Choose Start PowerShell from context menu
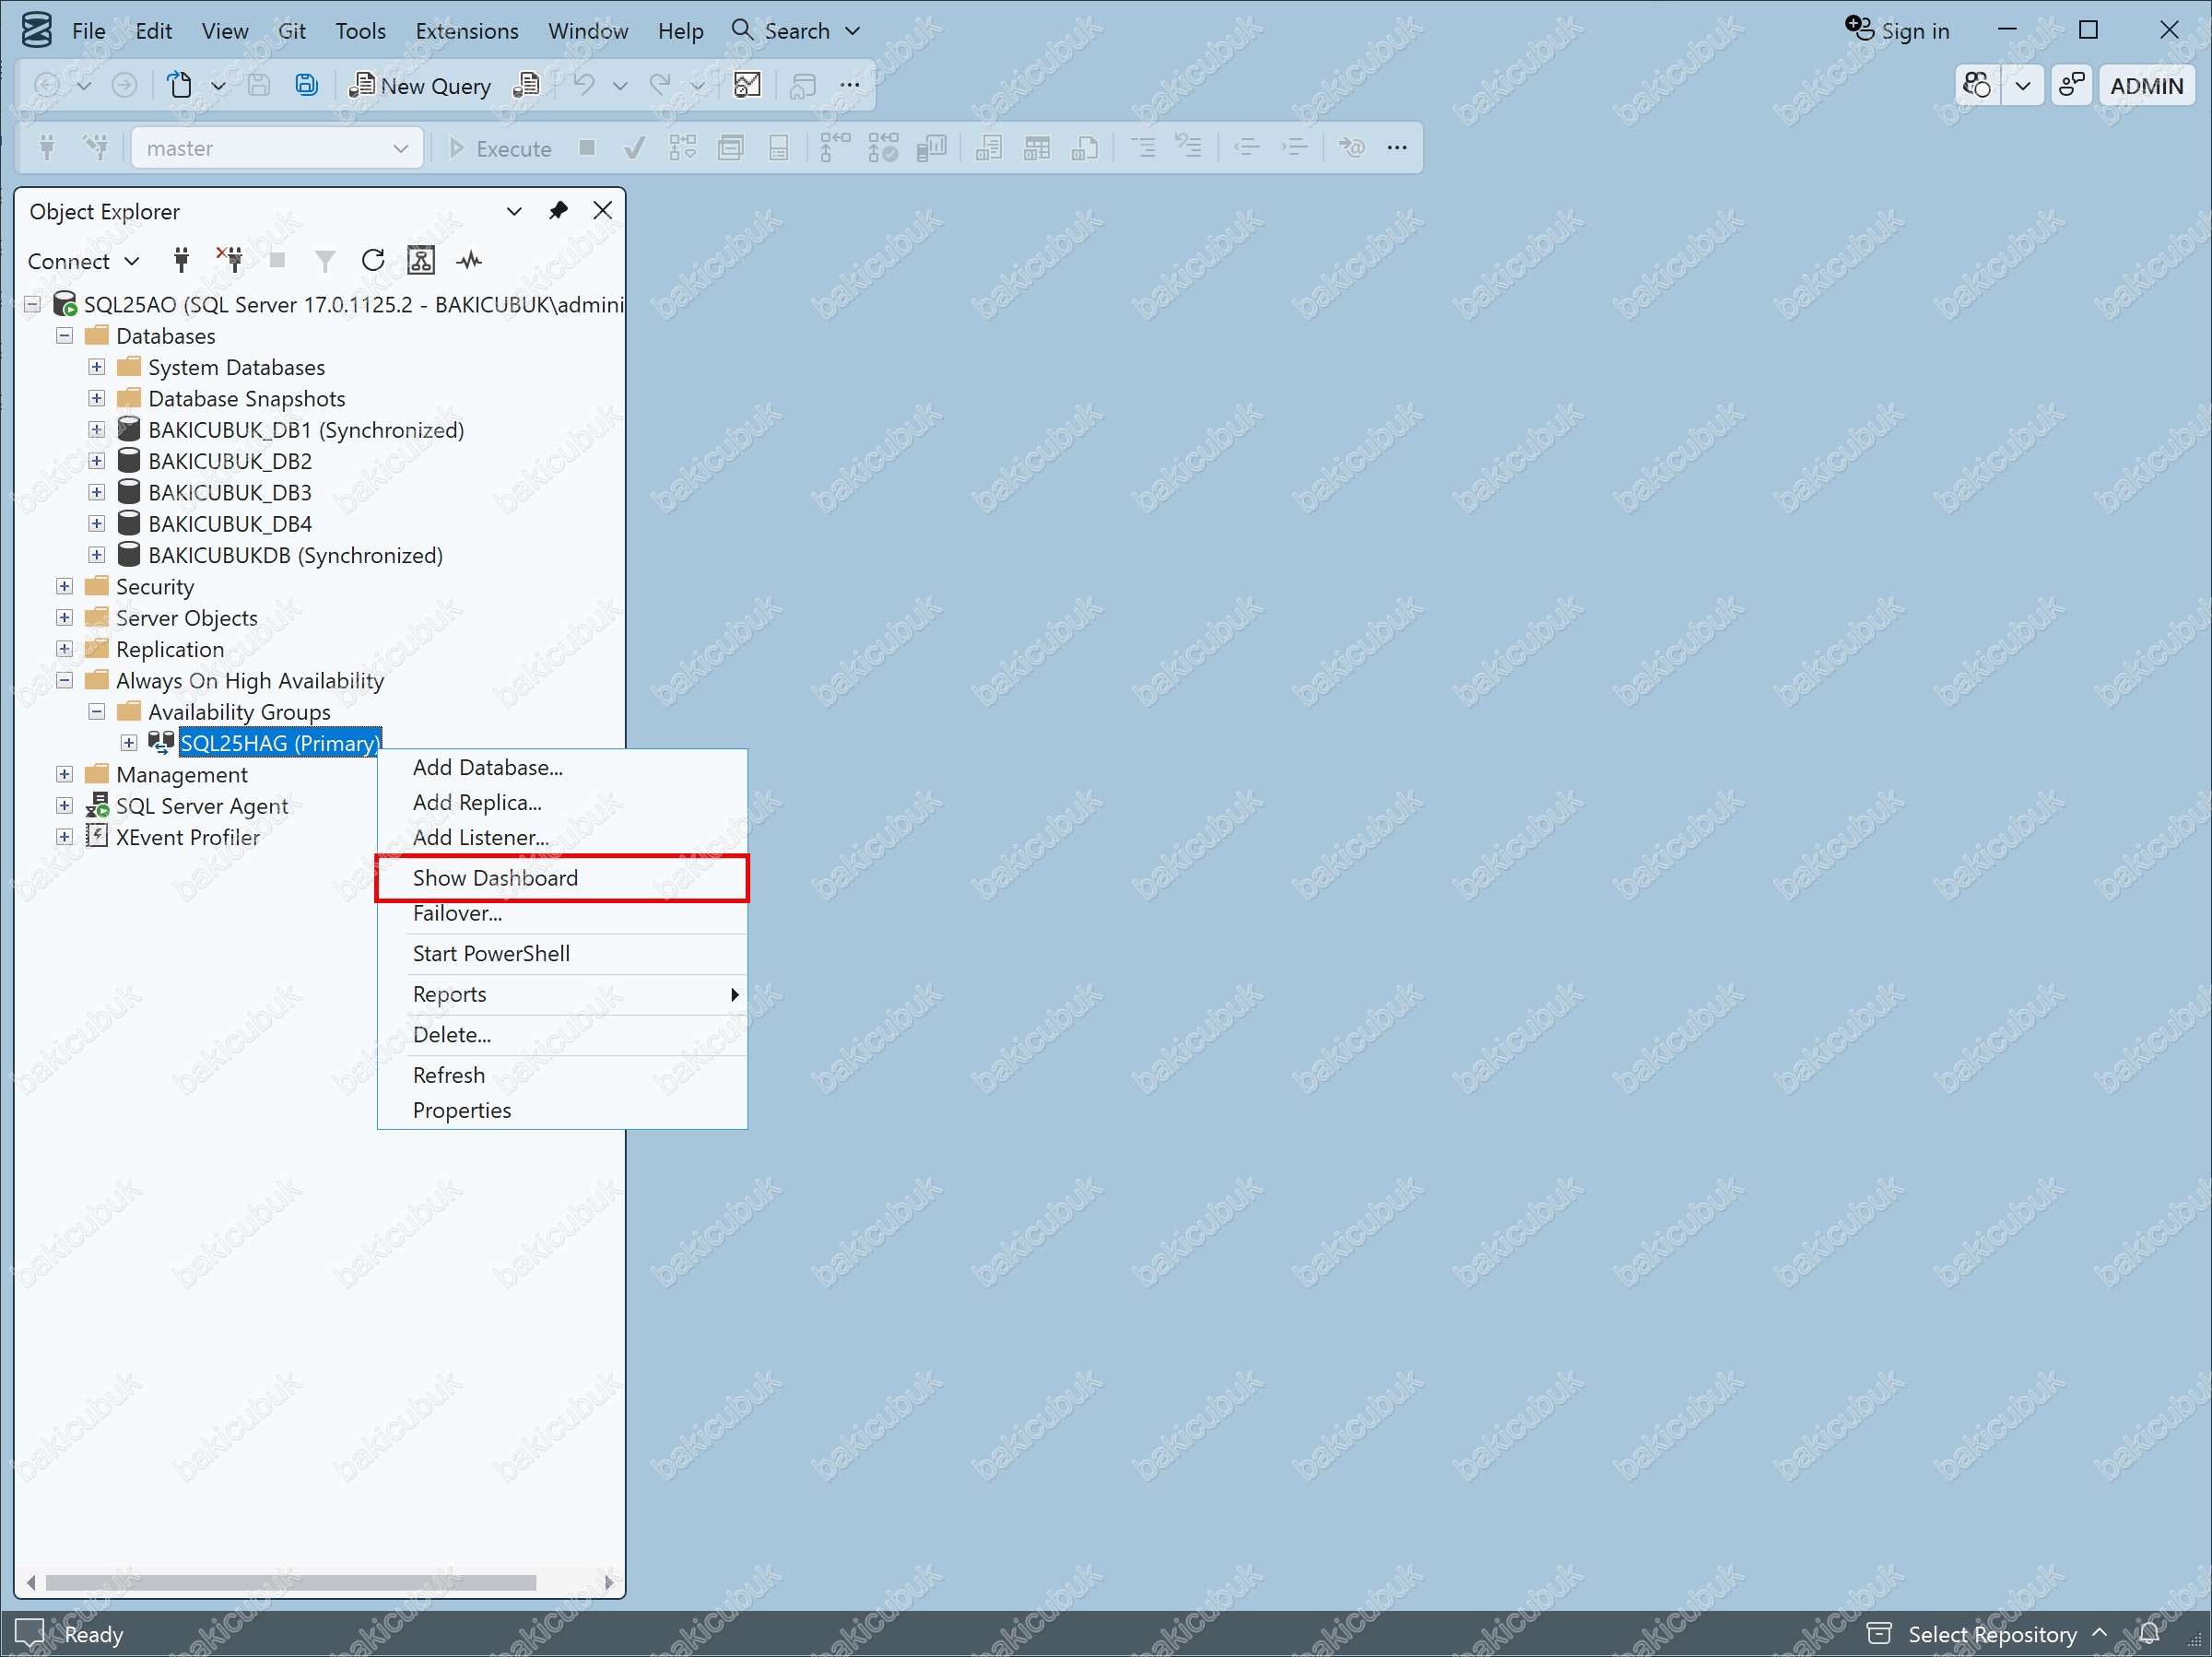 point(562,953)
